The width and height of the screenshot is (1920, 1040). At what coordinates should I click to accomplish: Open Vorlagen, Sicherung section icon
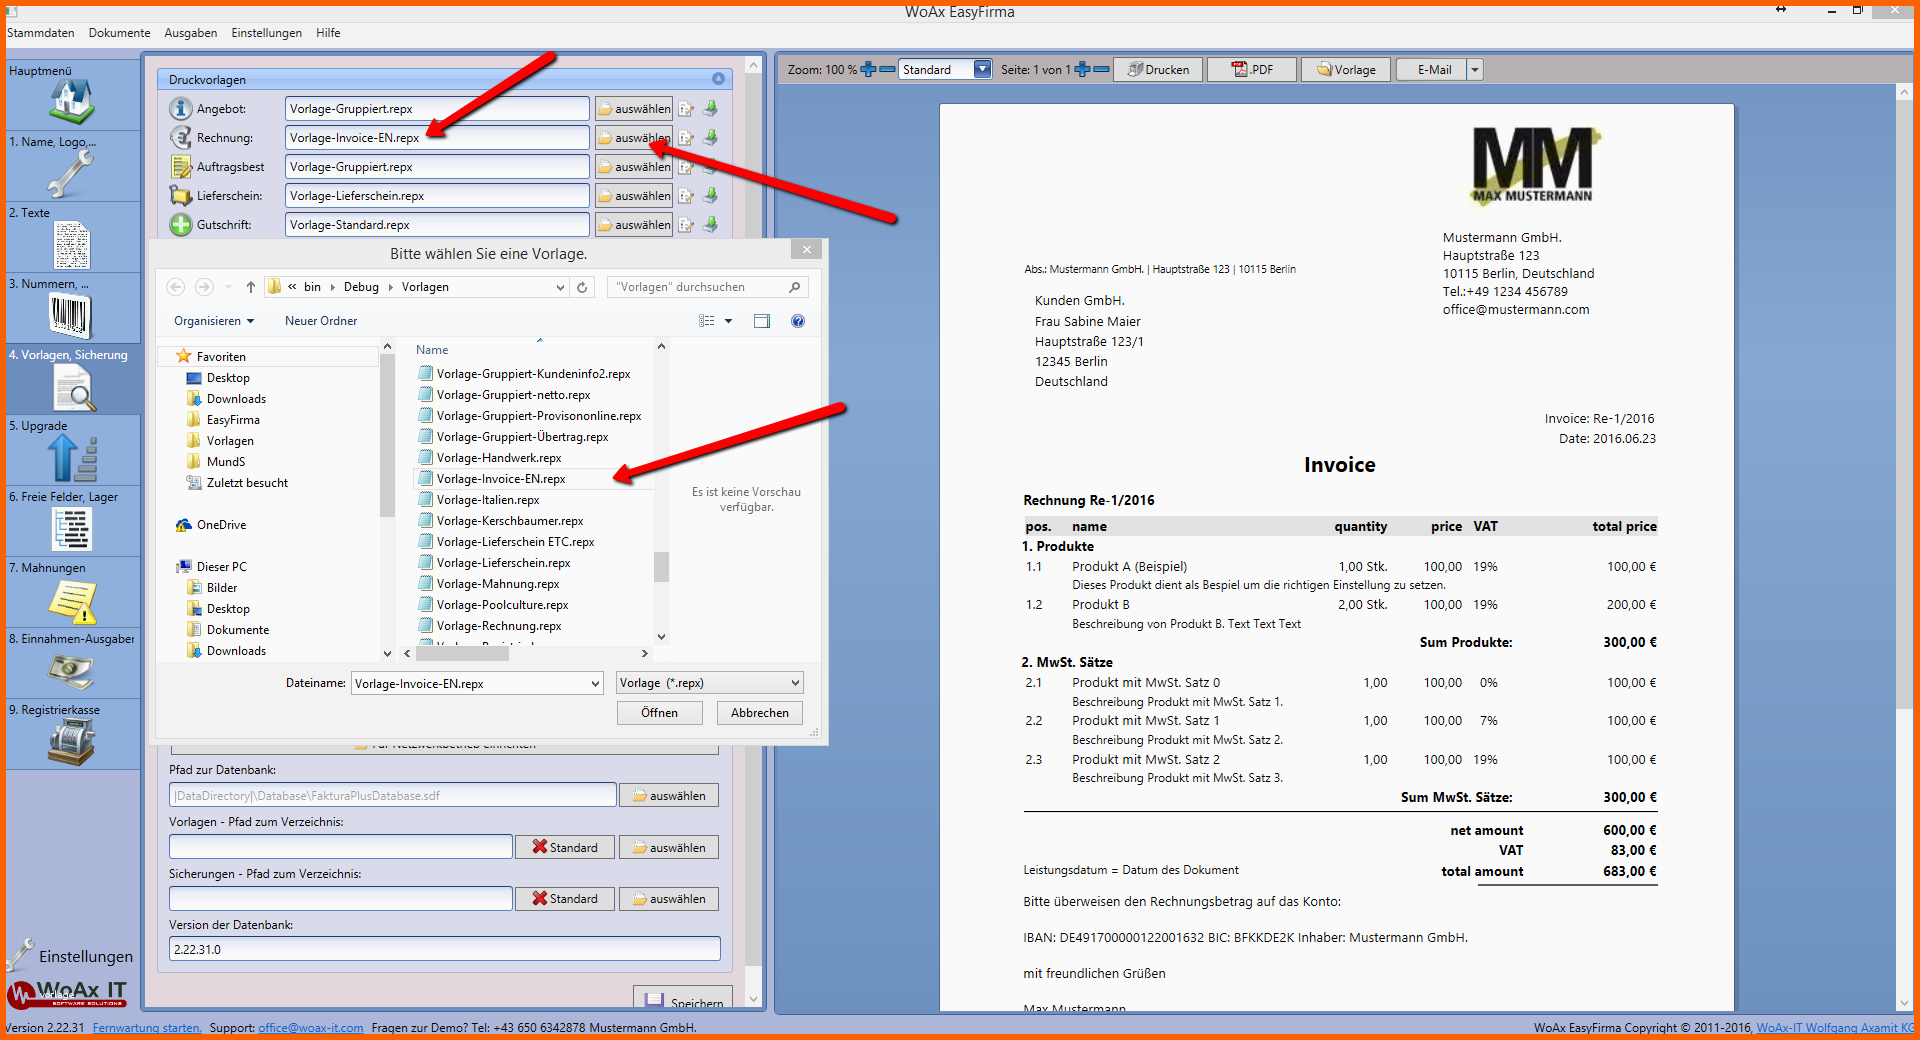coord(74,388)
